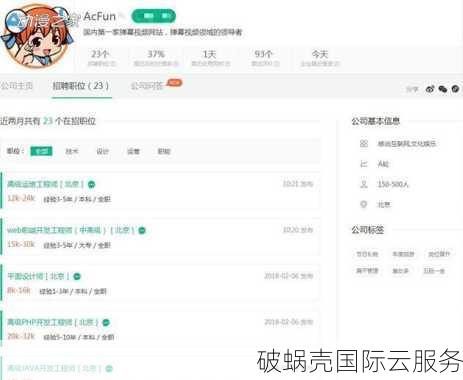
Task: Click the 今天 last login statistic
Action: (320, 57)
